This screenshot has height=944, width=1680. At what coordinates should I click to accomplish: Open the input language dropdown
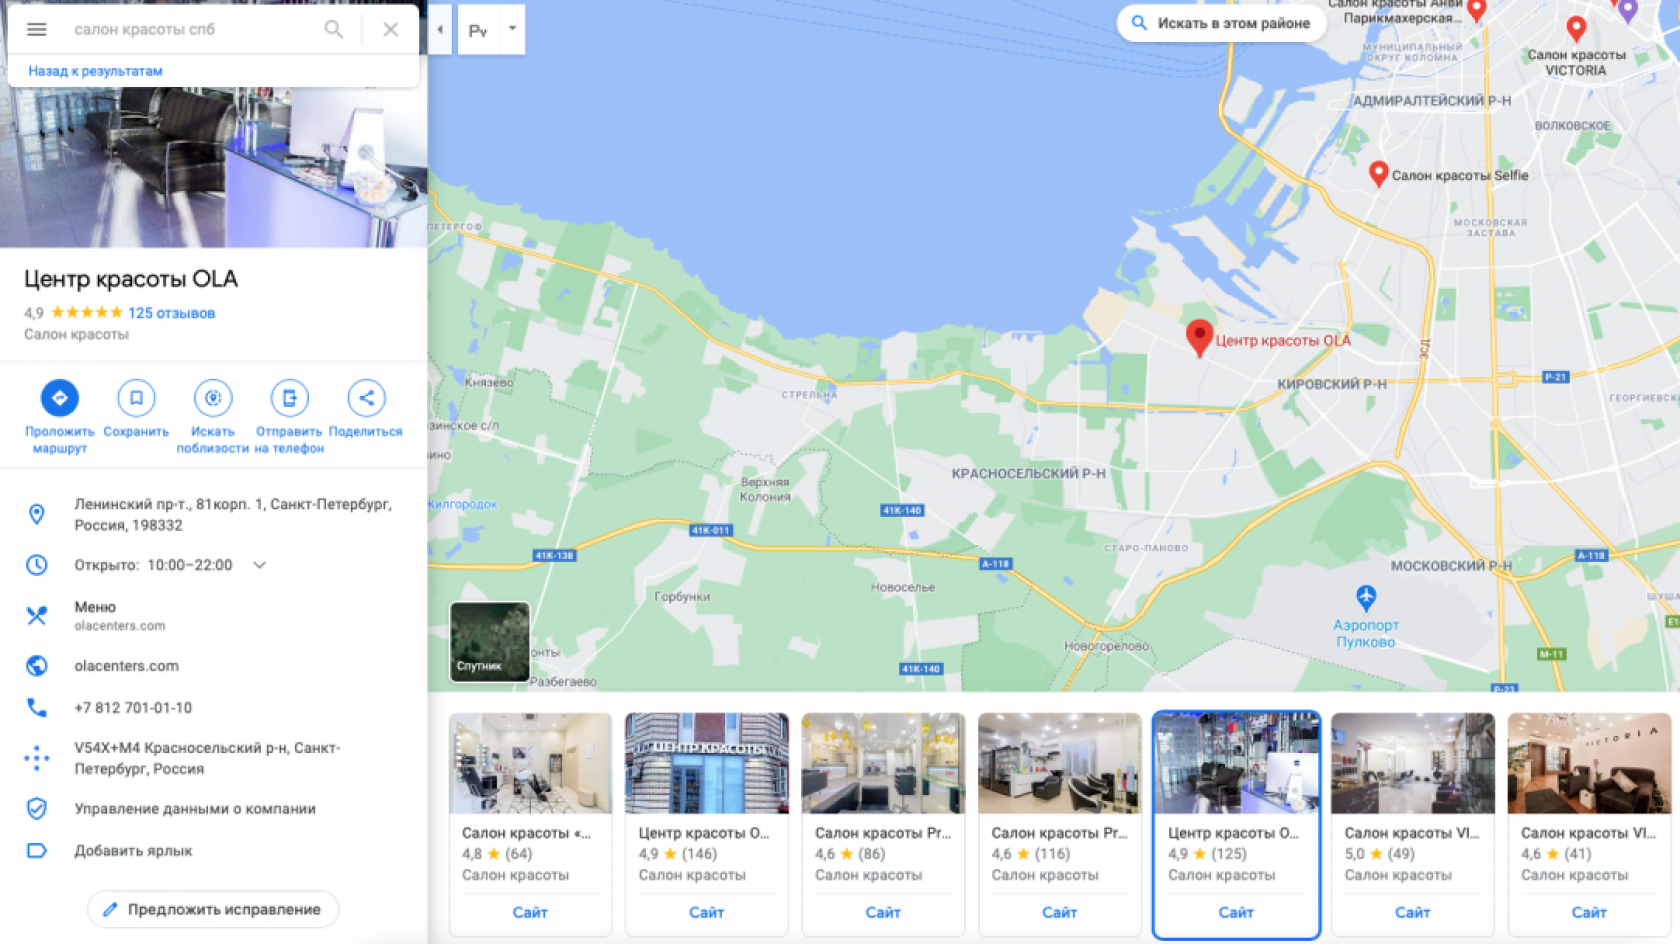click(x=512, y=29)
